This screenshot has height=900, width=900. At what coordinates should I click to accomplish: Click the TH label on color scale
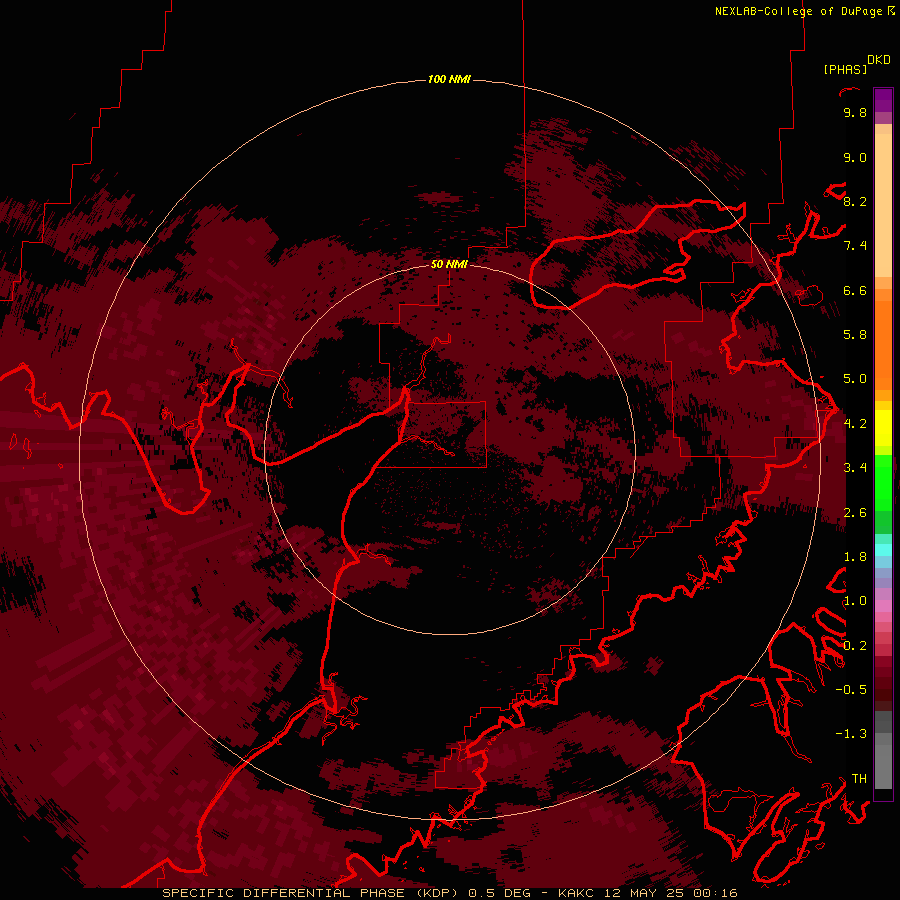click(x=859, y=779)
